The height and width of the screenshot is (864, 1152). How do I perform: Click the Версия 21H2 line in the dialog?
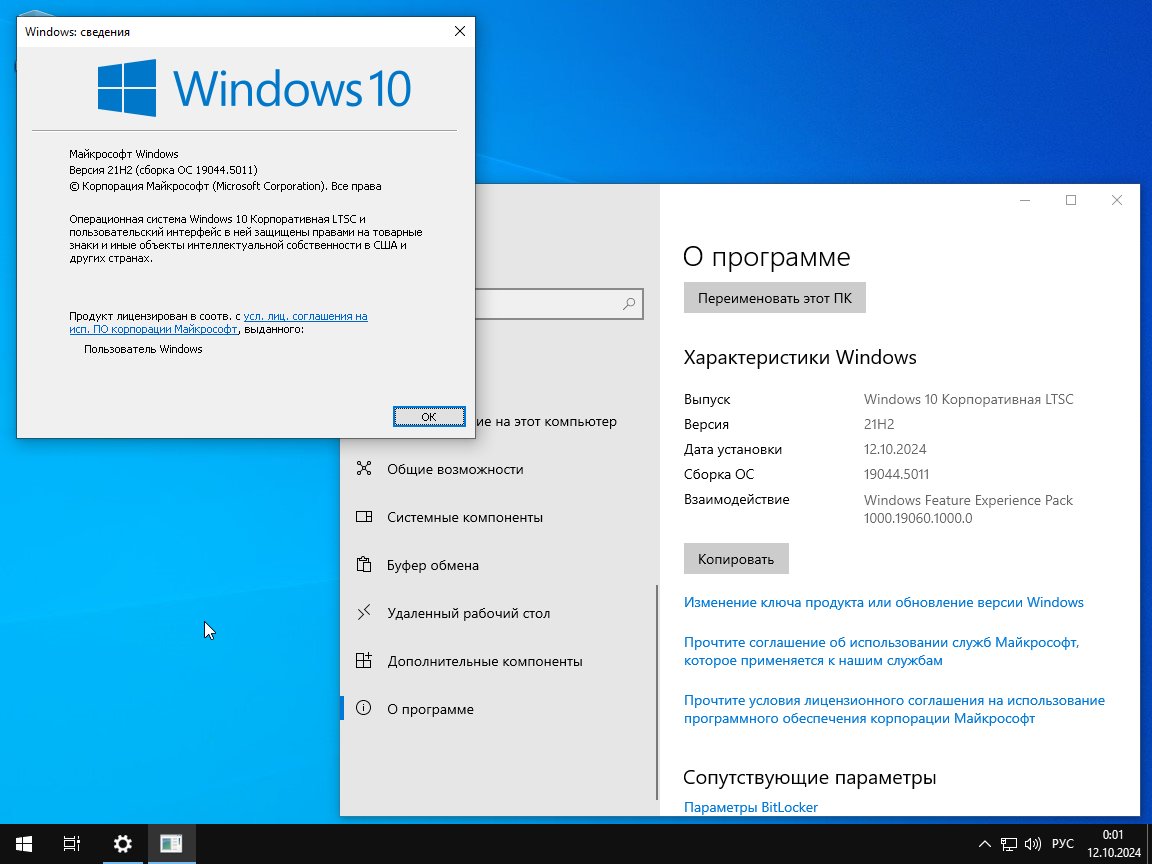[163, 170]
